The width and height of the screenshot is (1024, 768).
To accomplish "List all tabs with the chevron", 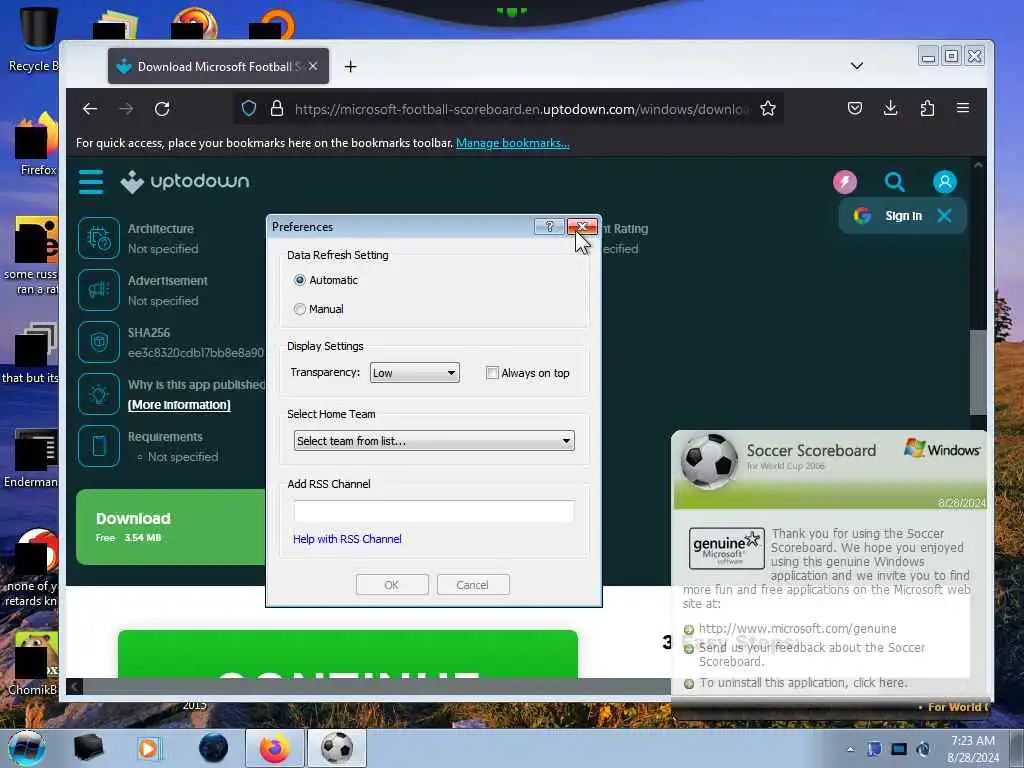I will click(x=857, y=66).
